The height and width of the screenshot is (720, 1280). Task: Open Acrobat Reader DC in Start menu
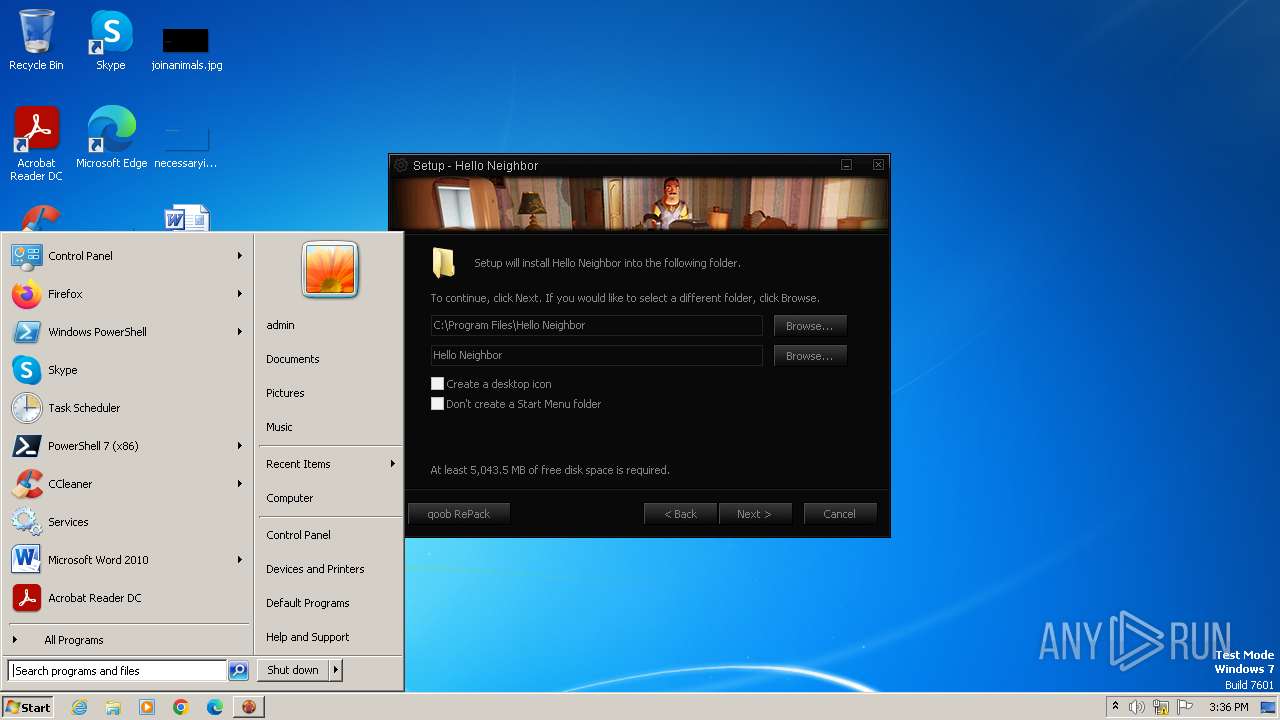click(128, 598)
